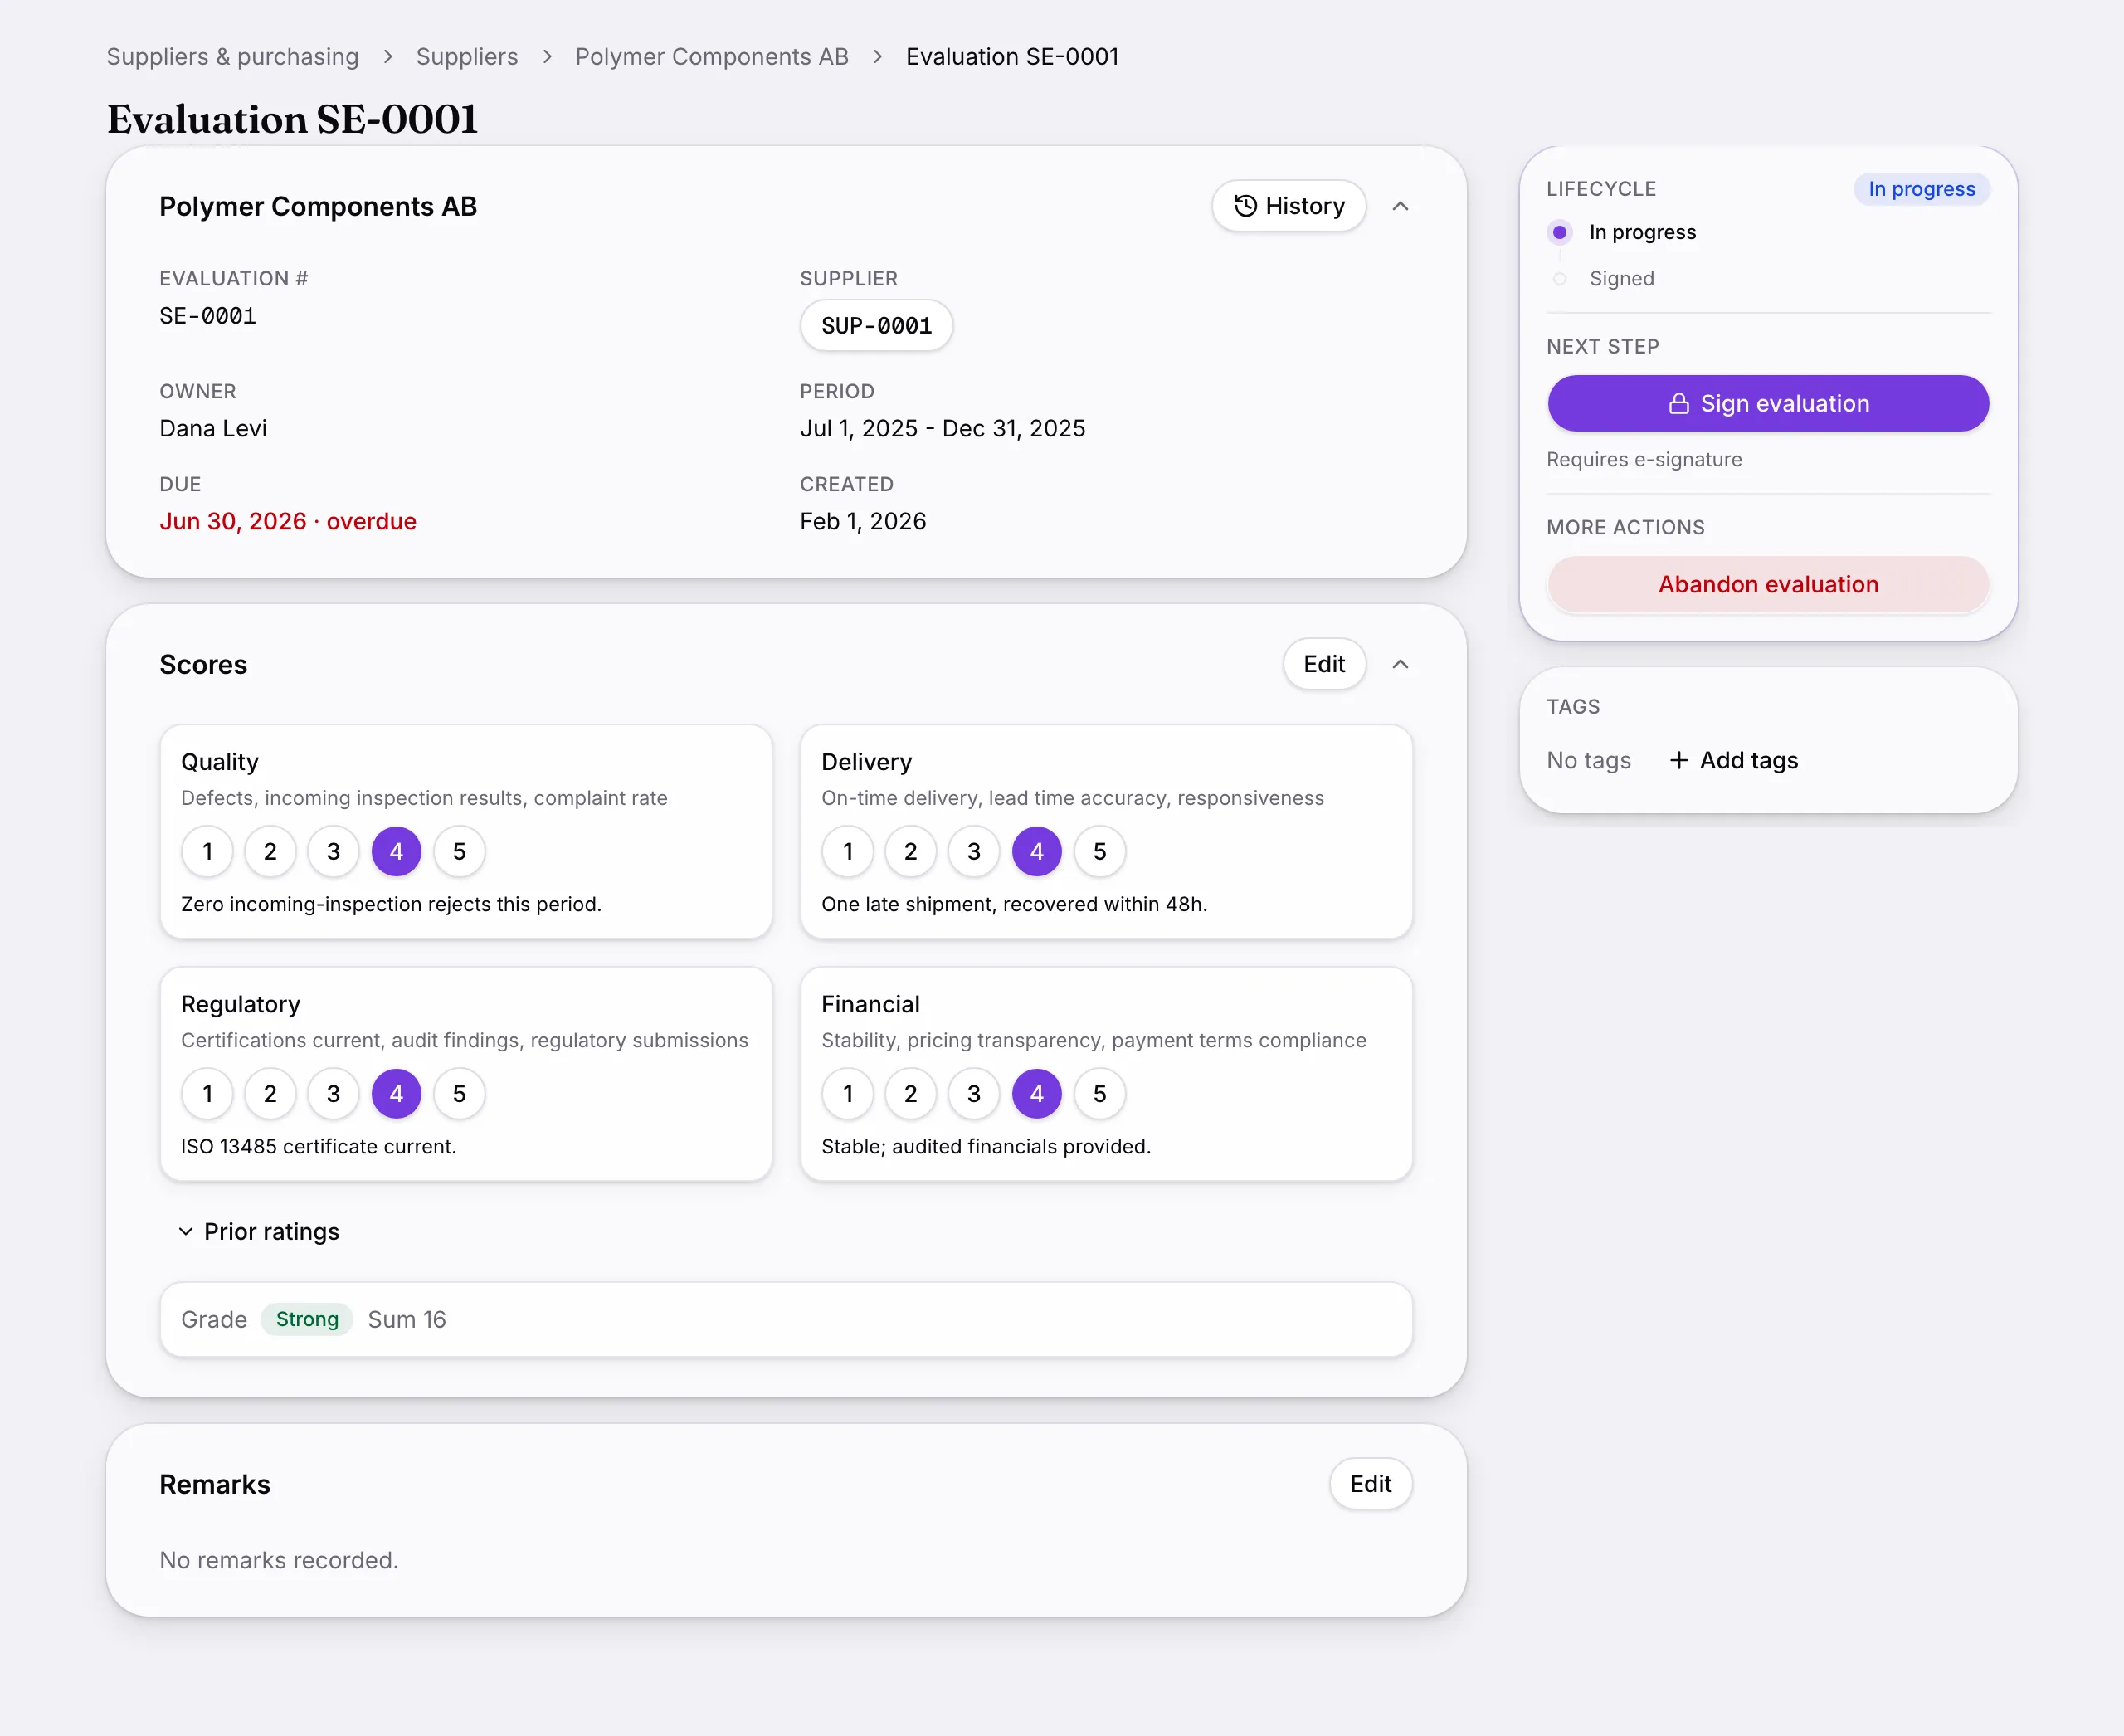Set Financial score to 1
The height and width of the screenshot is (1736, 2124).
[848, 1093]
